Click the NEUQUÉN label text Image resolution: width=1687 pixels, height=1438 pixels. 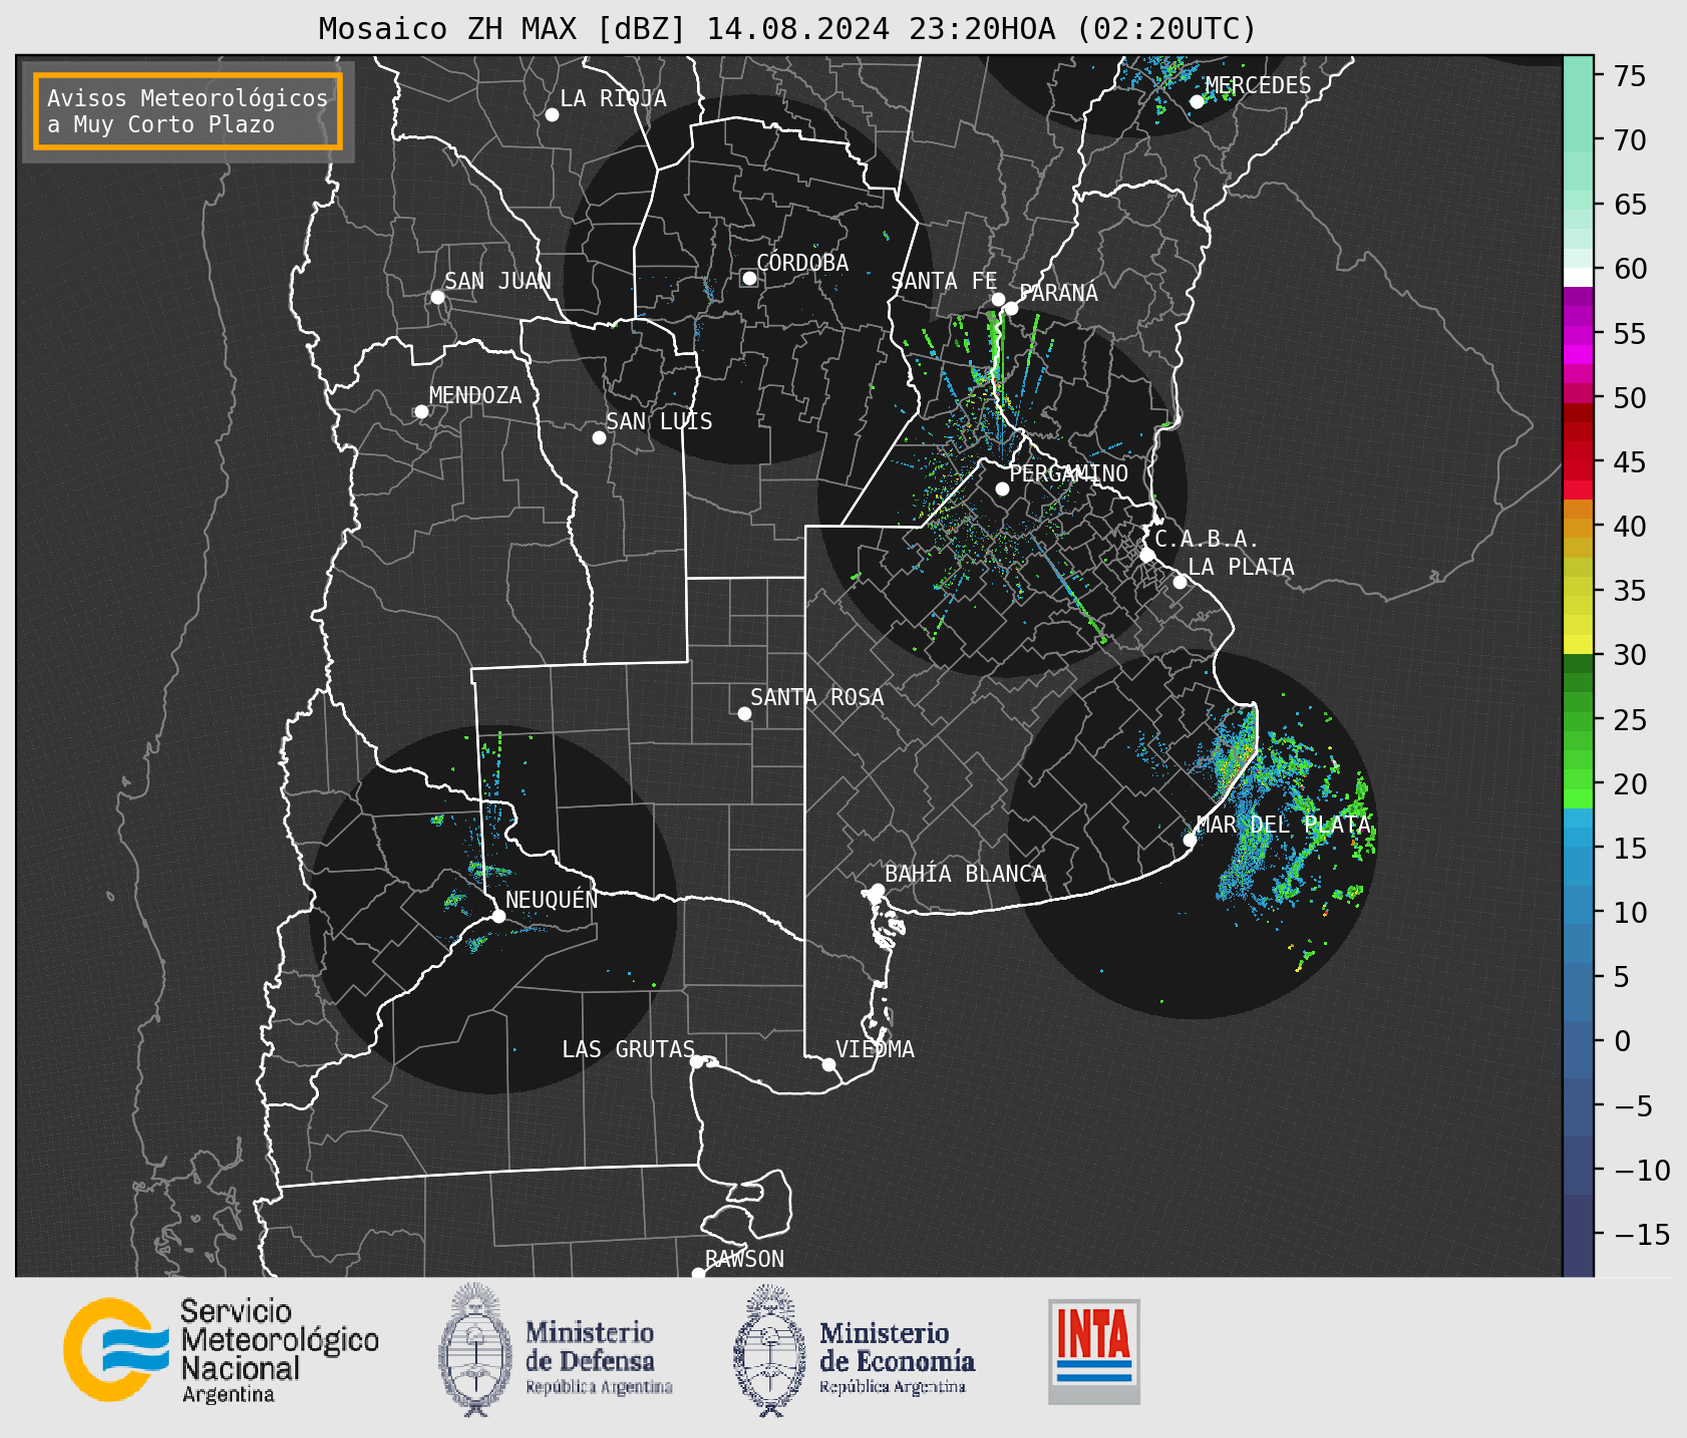(551, 899)
